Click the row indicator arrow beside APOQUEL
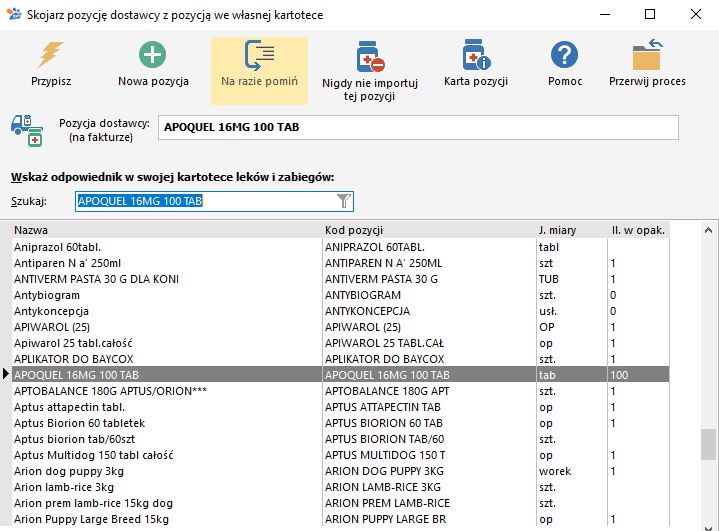719x531 pixels. tap(6, 374)
